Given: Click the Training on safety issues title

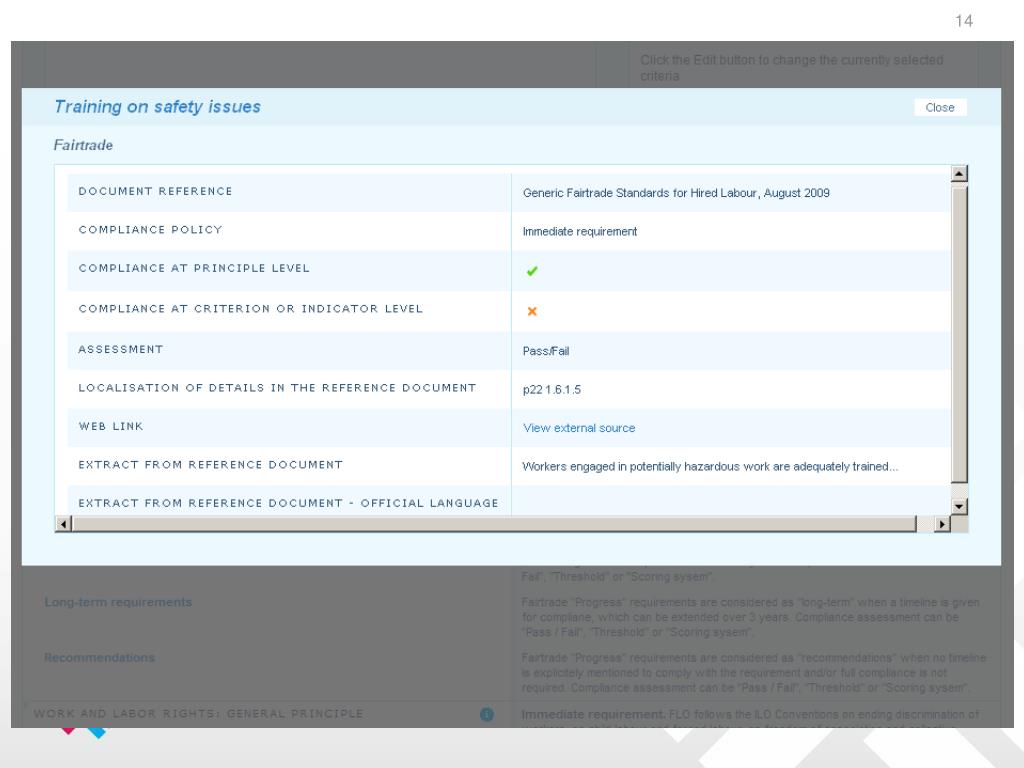Looking at the screenshot, I should [157, 106].
